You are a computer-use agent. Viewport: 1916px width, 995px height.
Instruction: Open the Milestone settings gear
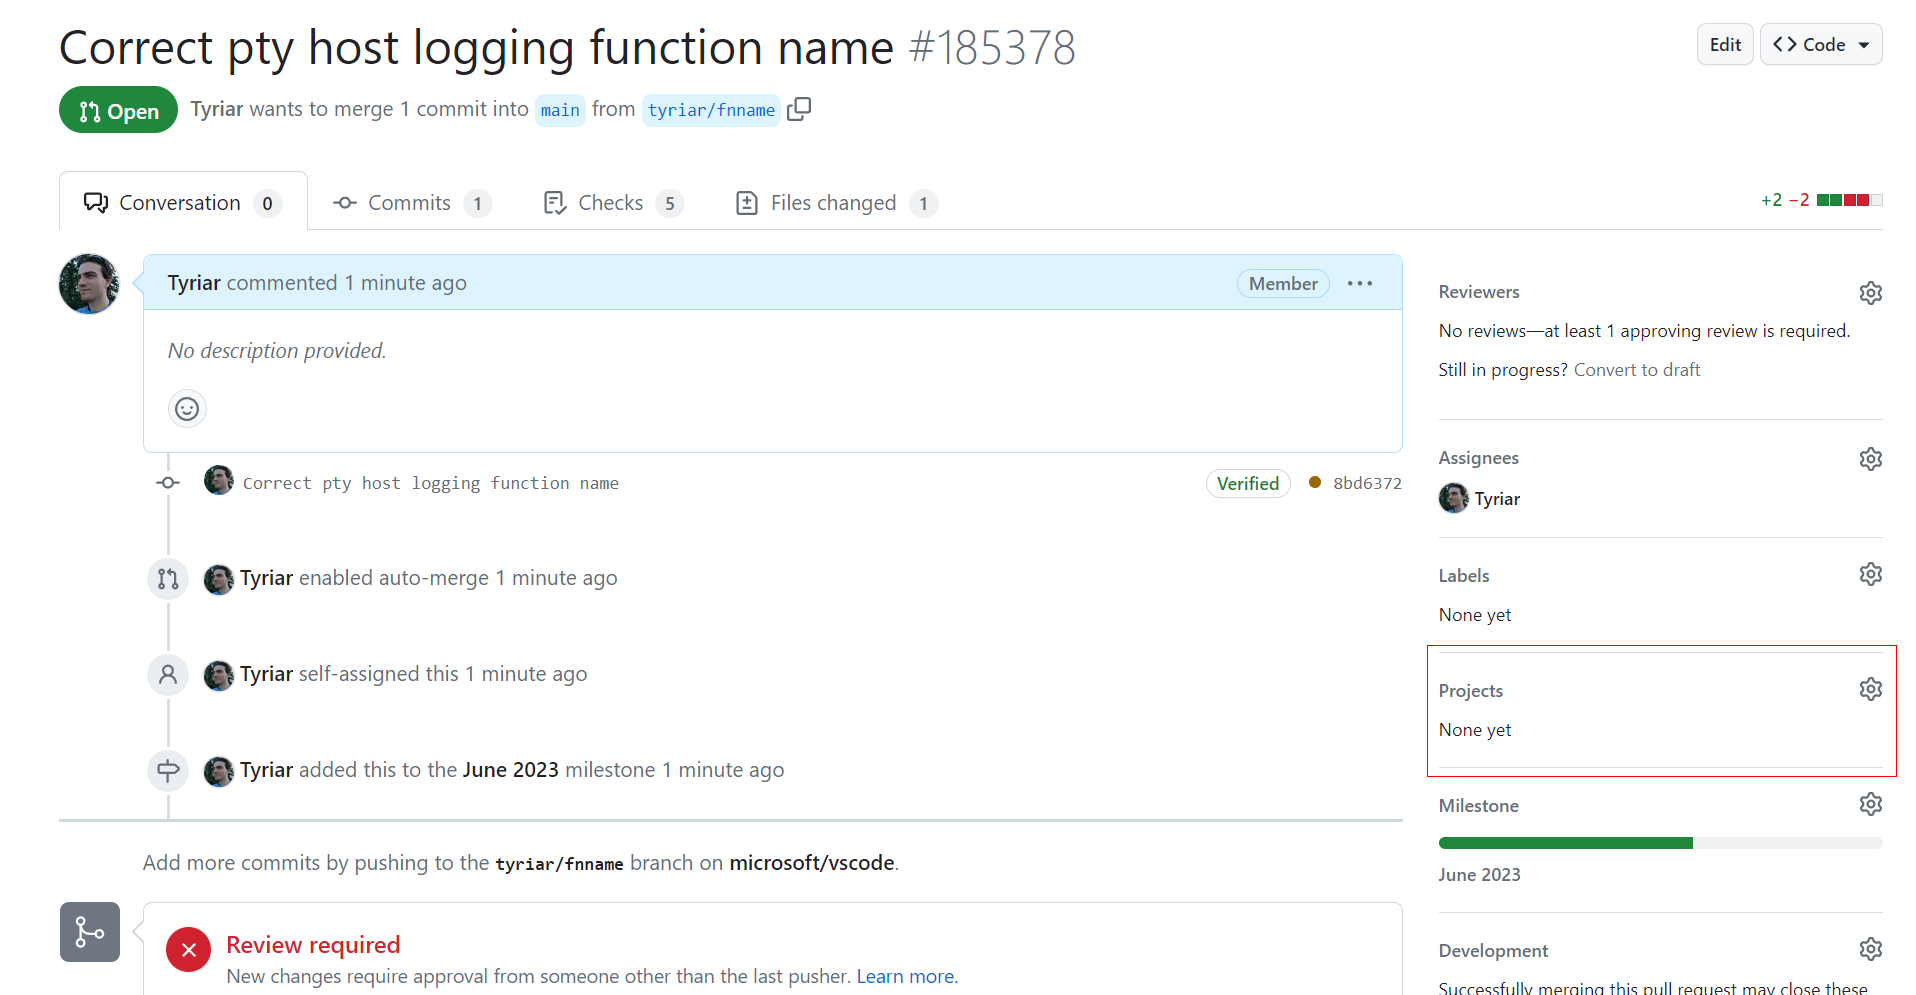pyautogui.click(x=1870, y=803)
